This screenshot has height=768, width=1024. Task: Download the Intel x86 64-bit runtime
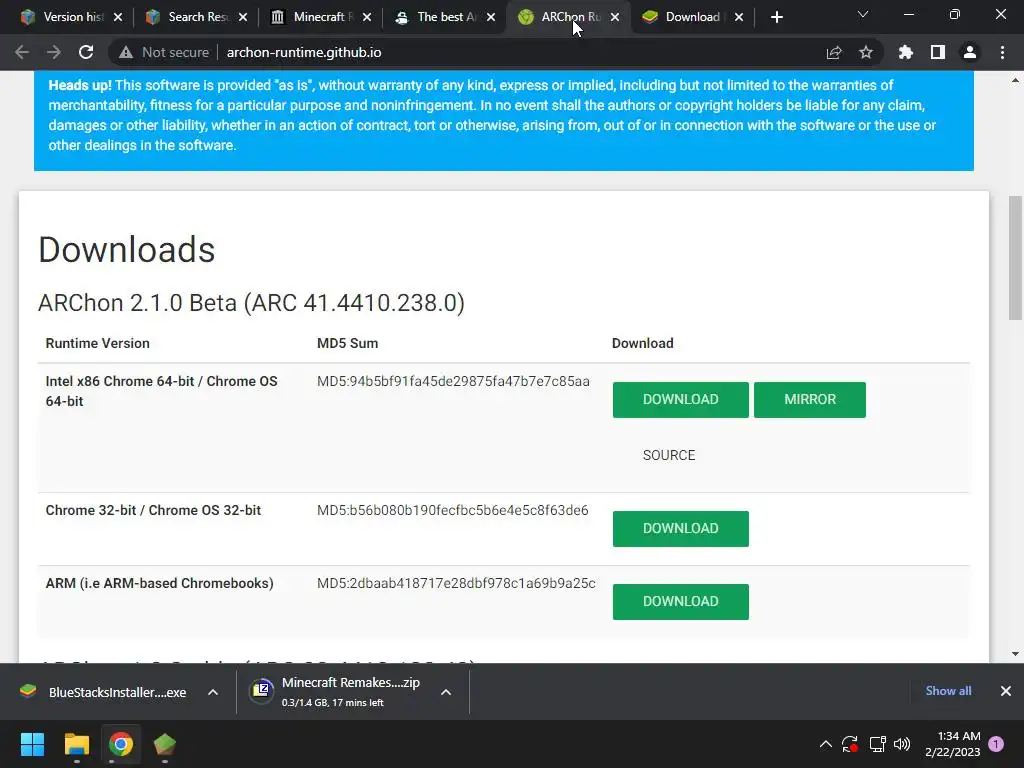pos(680,400)
